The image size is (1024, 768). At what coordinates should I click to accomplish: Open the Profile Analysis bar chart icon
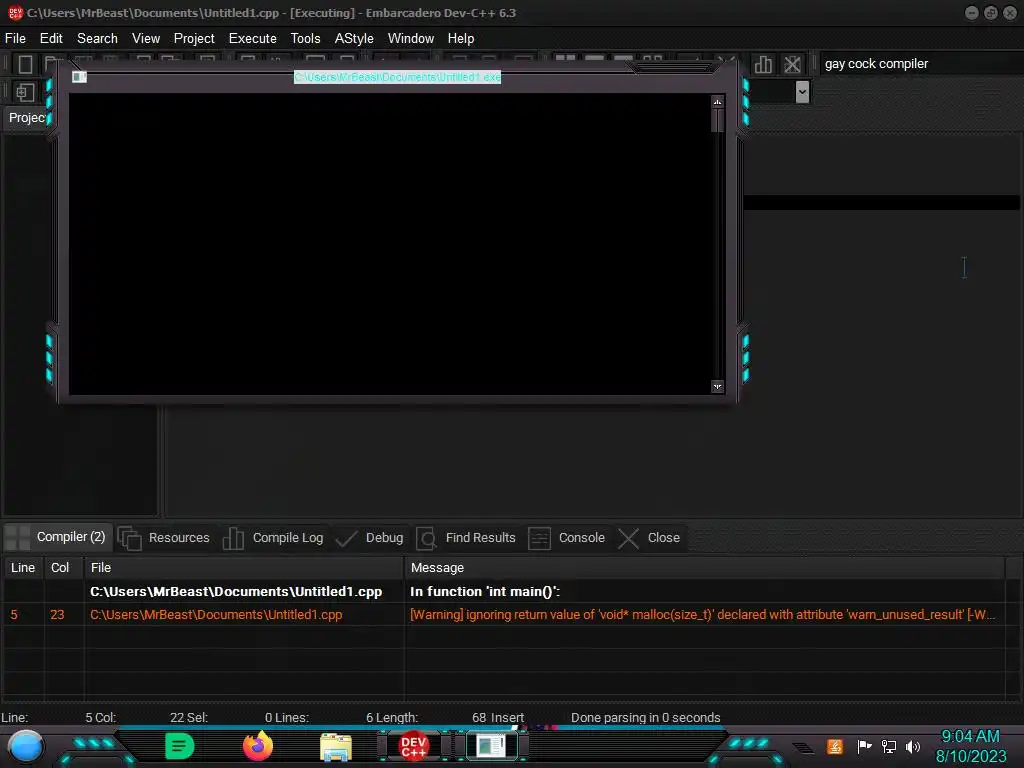point(763,64)
